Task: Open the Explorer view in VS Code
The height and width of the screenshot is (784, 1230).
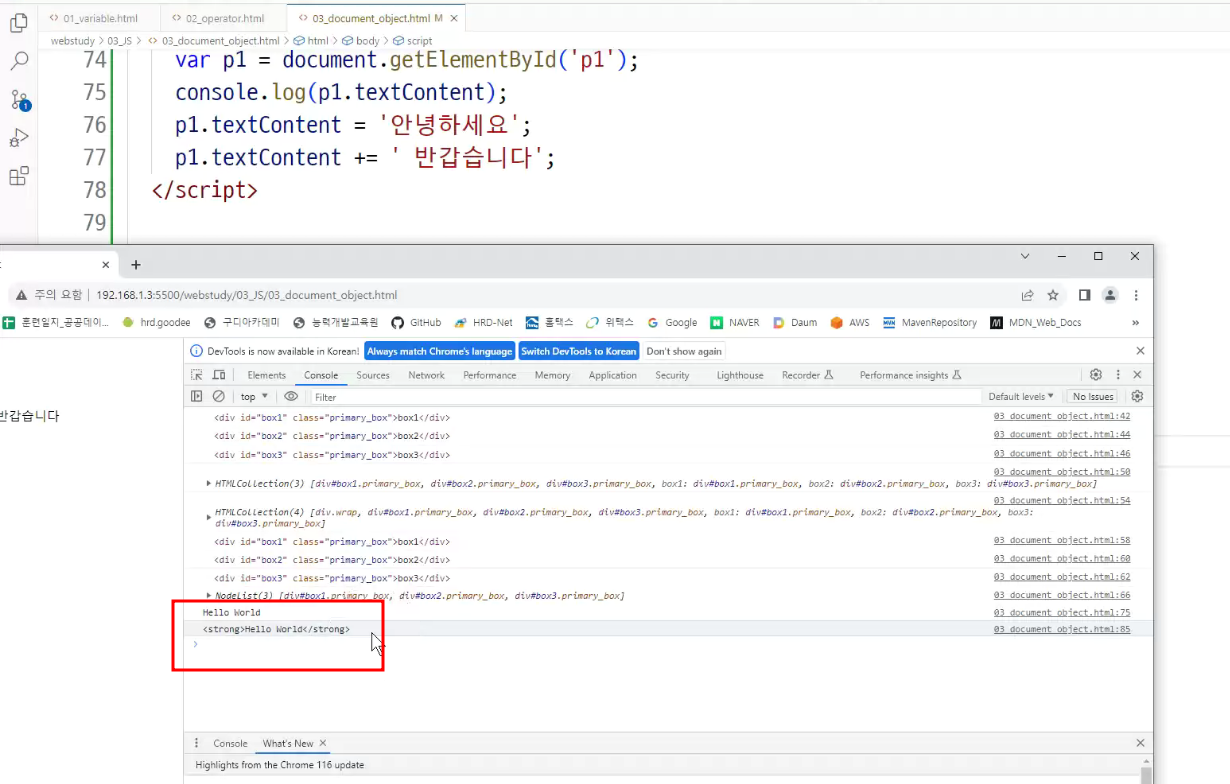Action: point(19,23)
